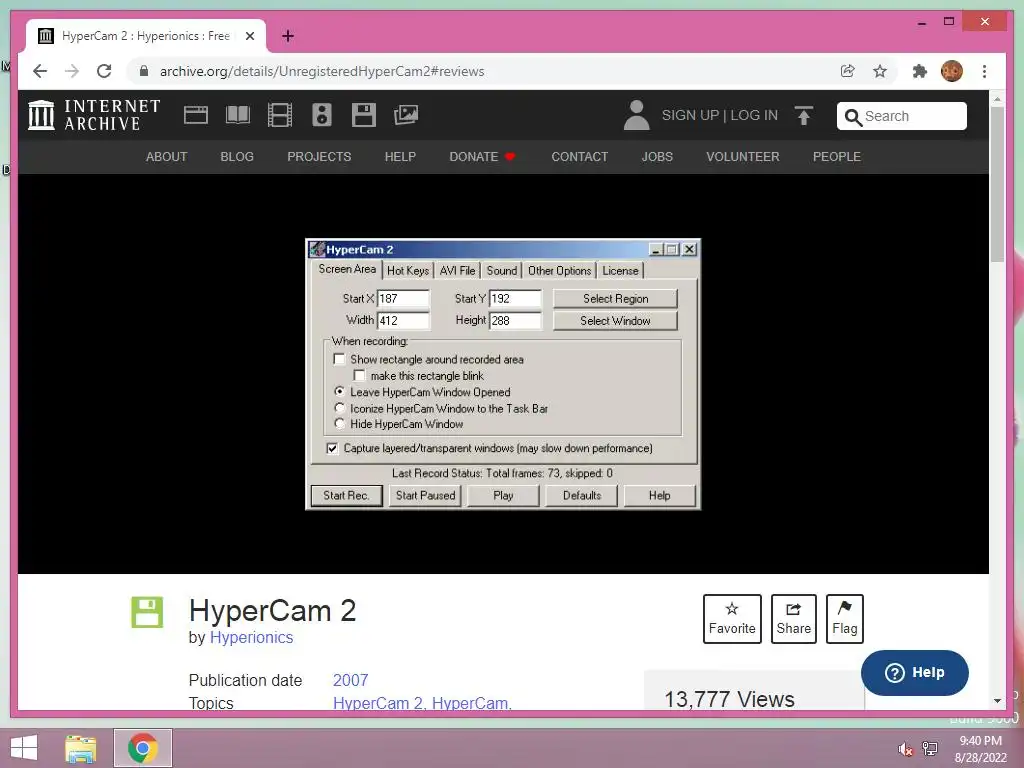Open the Texts book icon
The height and width of the screenshot is (768, 1024).
[238, 115]
